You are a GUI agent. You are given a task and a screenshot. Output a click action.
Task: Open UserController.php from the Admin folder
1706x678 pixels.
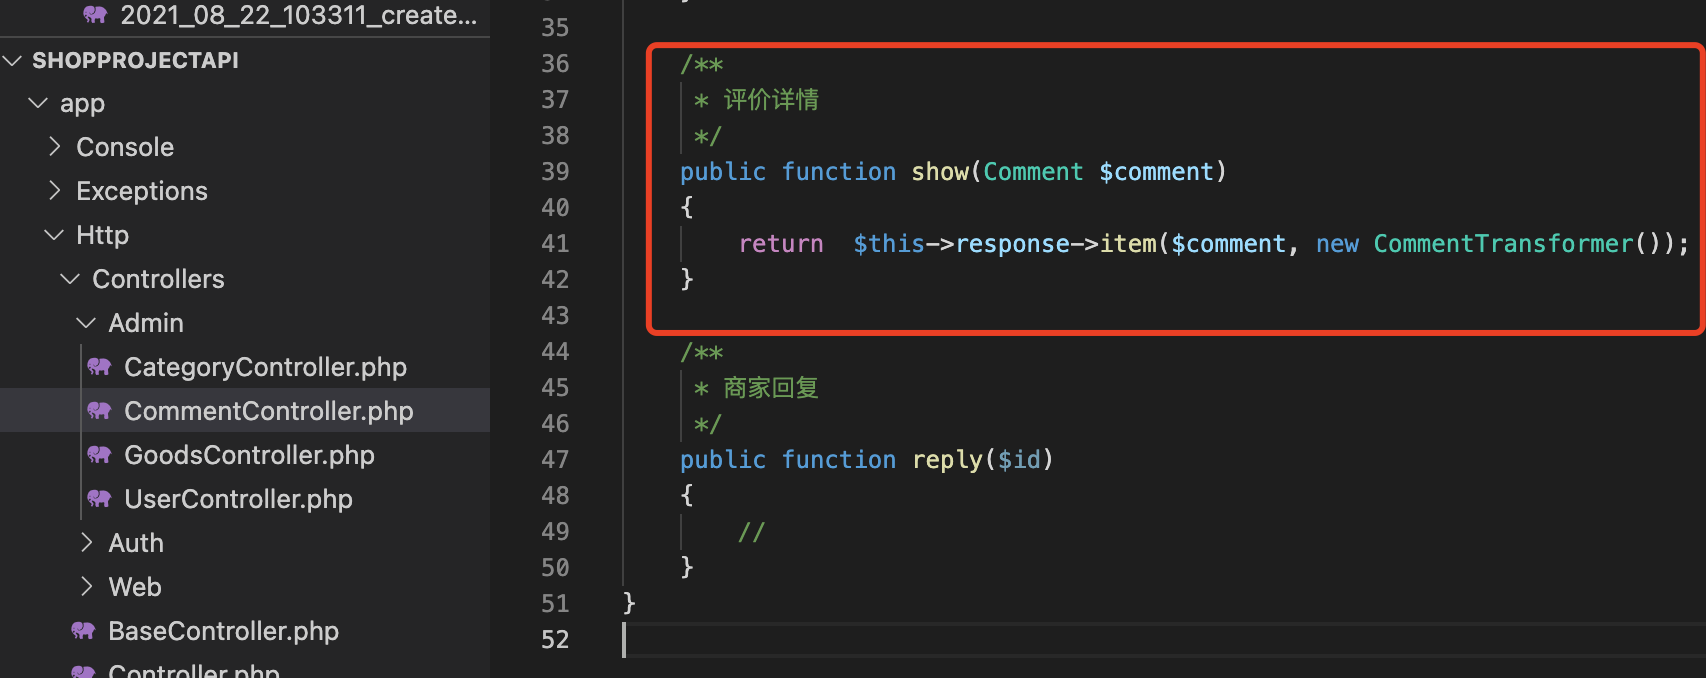[238, 499]
